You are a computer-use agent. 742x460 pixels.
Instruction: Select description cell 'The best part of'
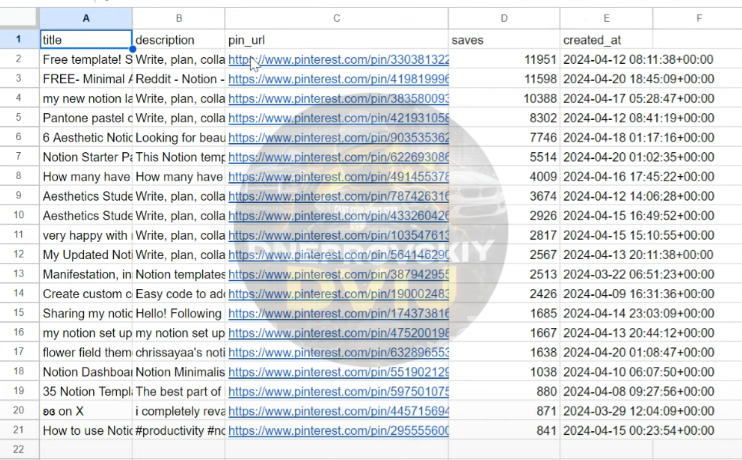(x=179, y=391)
